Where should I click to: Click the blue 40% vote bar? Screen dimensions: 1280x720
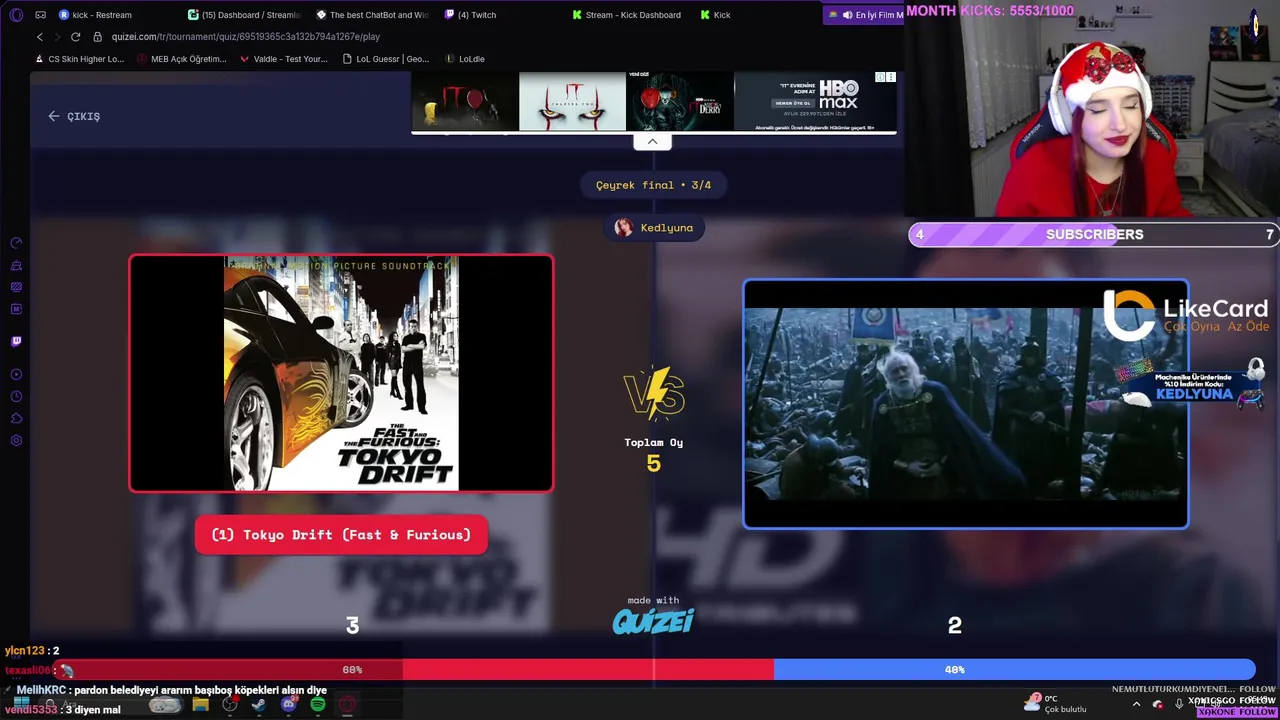coord(1014,669)
